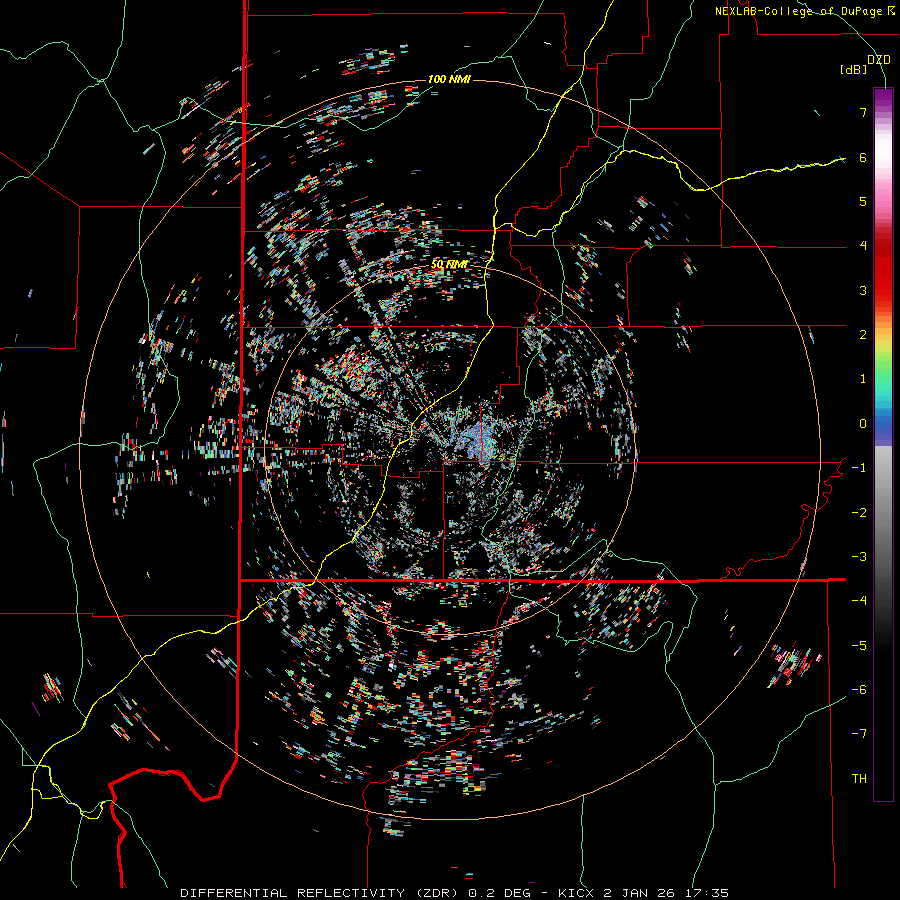The height and width of the screenshot is (900, 900).
Task: Select the -2 value on the color scale
Action: pos(859,513)
